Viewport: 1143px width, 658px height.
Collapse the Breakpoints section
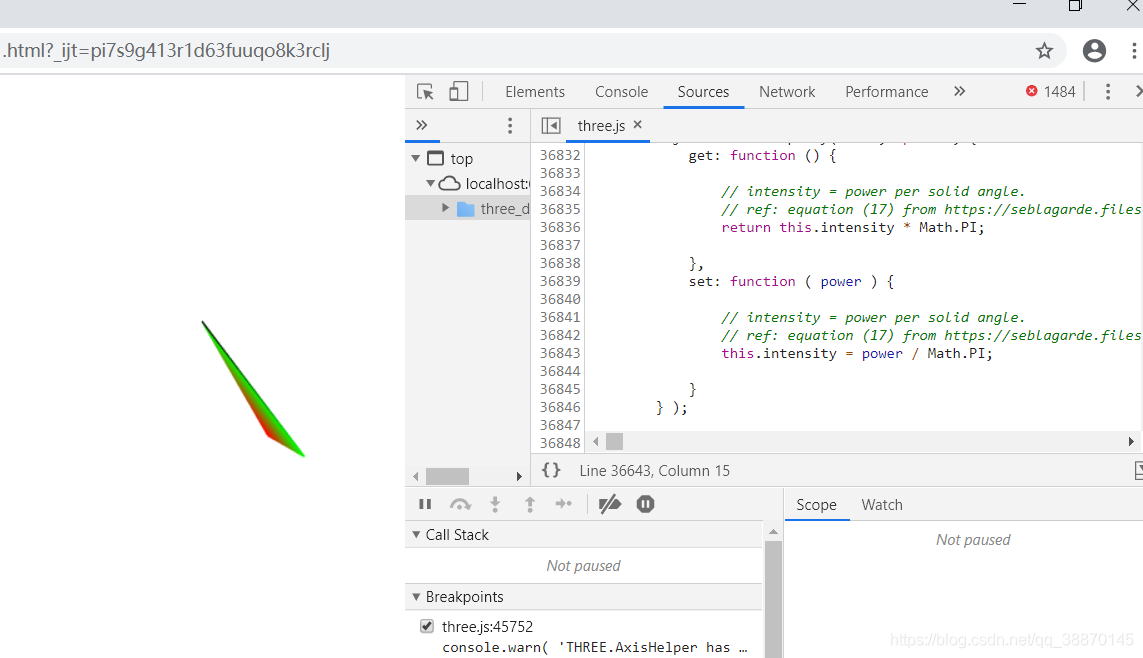416,597
